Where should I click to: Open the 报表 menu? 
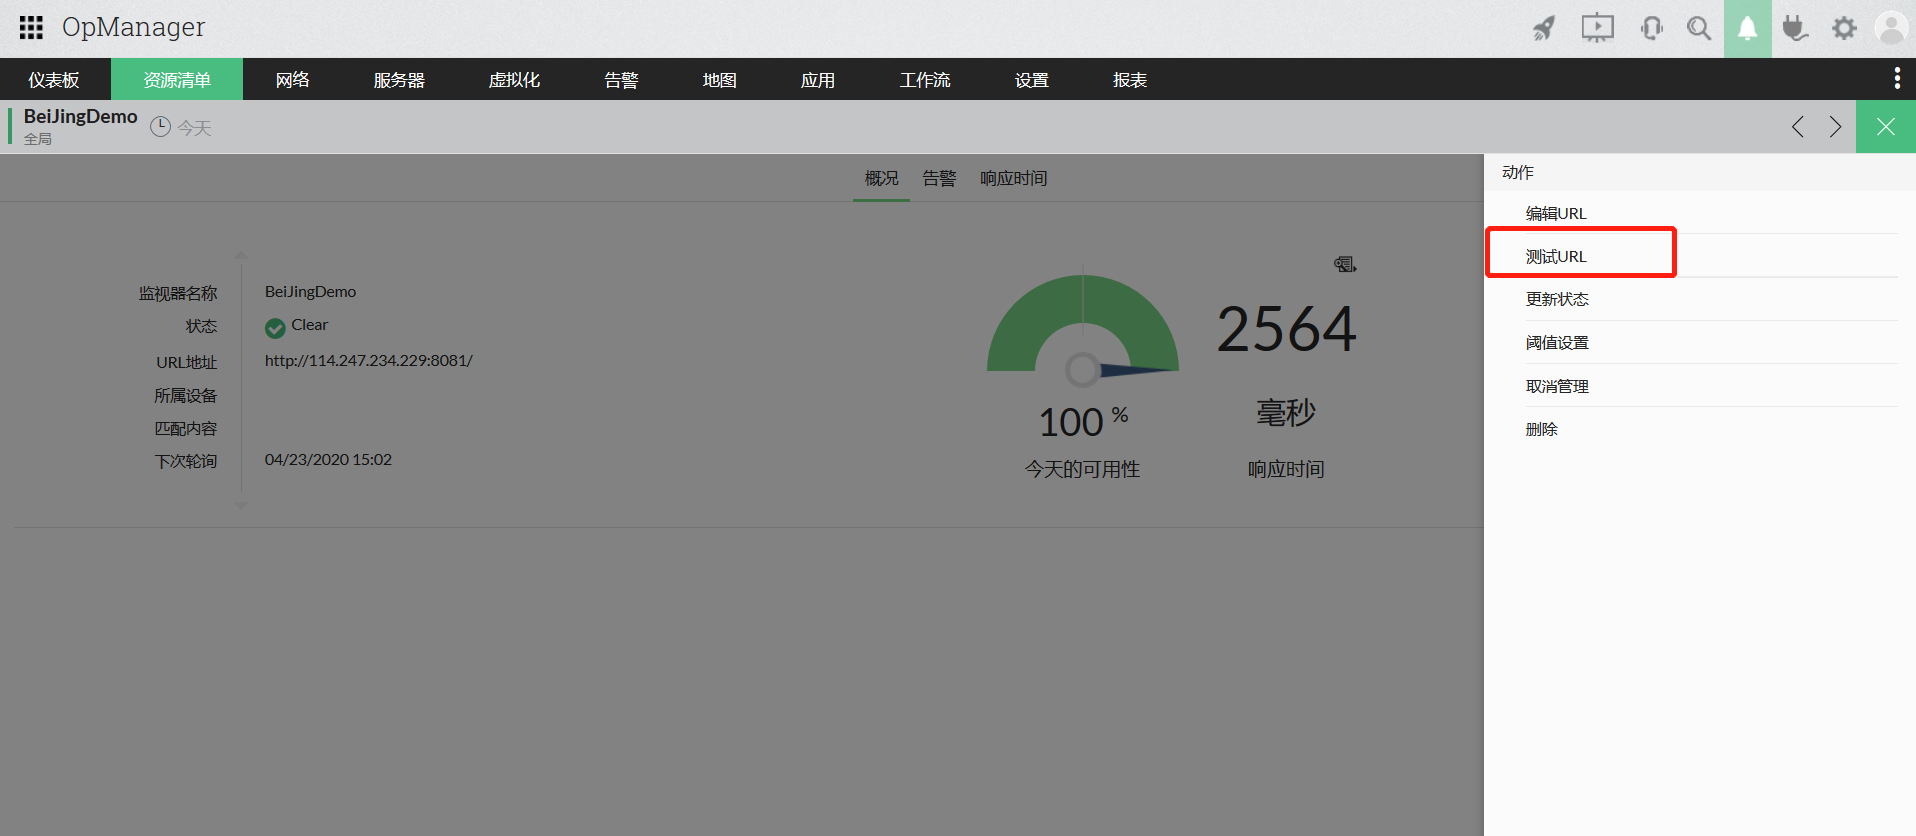click(x=1129, y=80)
